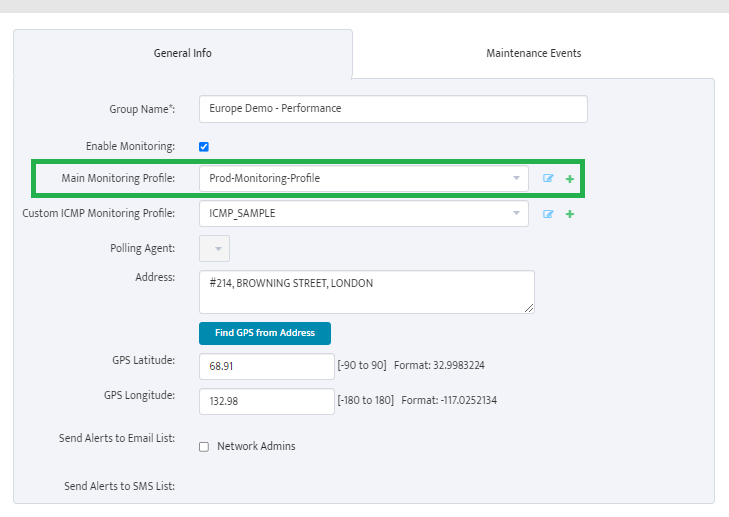Switch to the Maintenance Events tab
Image resolution: width=729 pixels, height=517 pixels.
tap(533, 53)
